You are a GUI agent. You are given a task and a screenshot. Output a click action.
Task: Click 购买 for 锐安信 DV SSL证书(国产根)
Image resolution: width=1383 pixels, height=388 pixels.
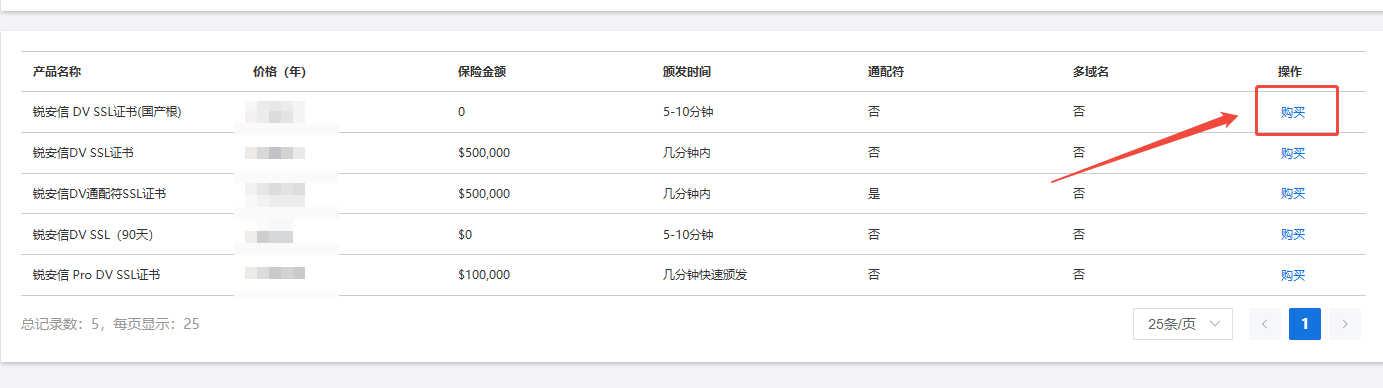pos(1293,113)
